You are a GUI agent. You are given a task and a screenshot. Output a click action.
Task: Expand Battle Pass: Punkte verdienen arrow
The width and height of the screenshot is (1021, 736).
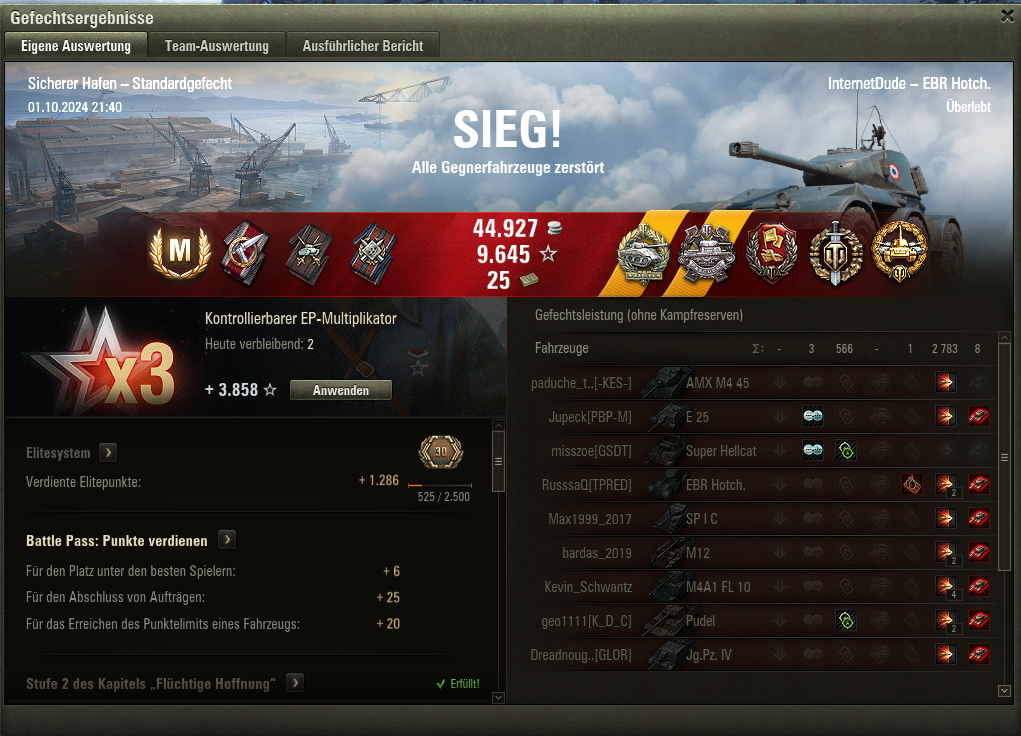coord(227,539)
